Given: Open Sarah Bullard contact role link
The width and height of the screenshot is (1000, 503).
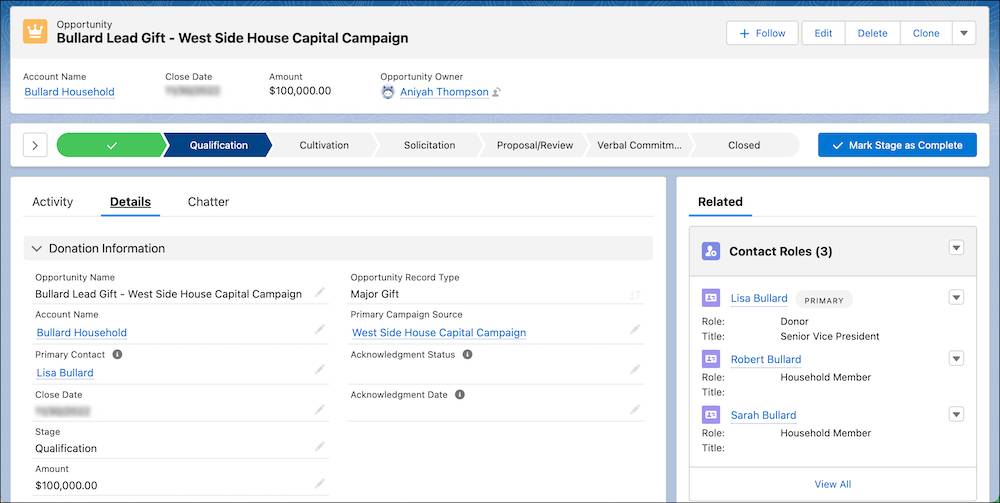Looking at the screenshot, I should (x=763, y=415).
